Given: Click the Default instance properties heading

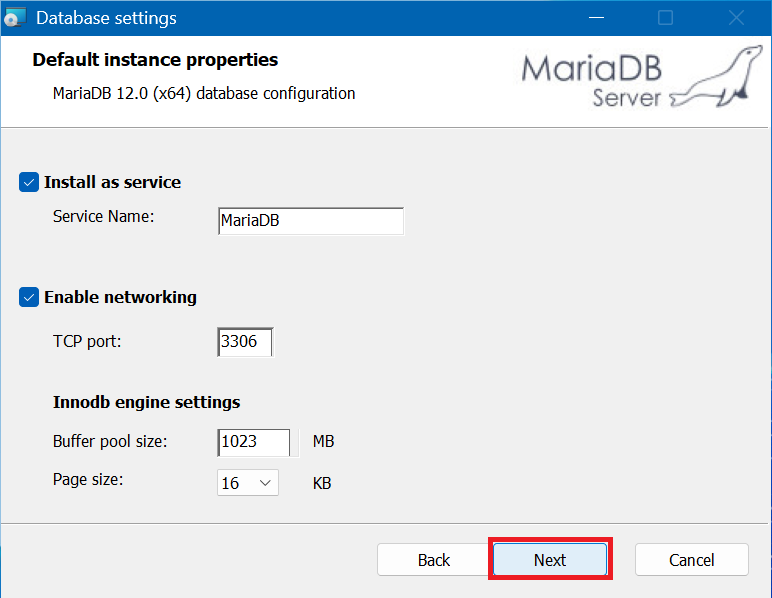Looking at the screenshot, I should coord(155,60).
